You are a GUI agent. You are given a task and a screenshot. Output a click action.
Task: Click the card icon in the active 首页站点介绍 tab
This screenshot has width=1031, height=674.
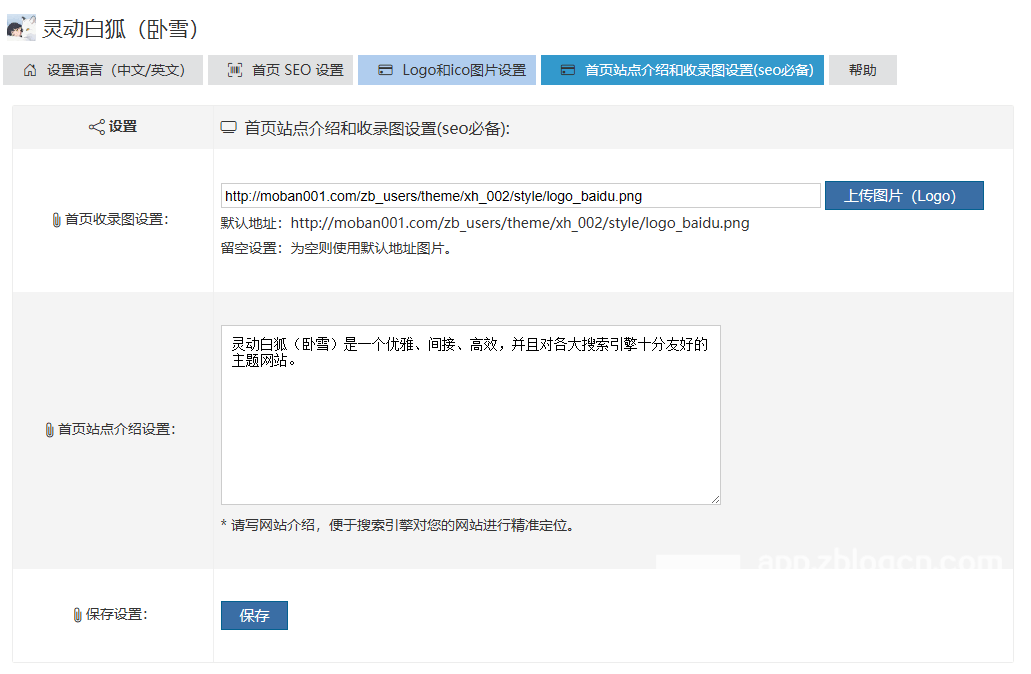568,71
